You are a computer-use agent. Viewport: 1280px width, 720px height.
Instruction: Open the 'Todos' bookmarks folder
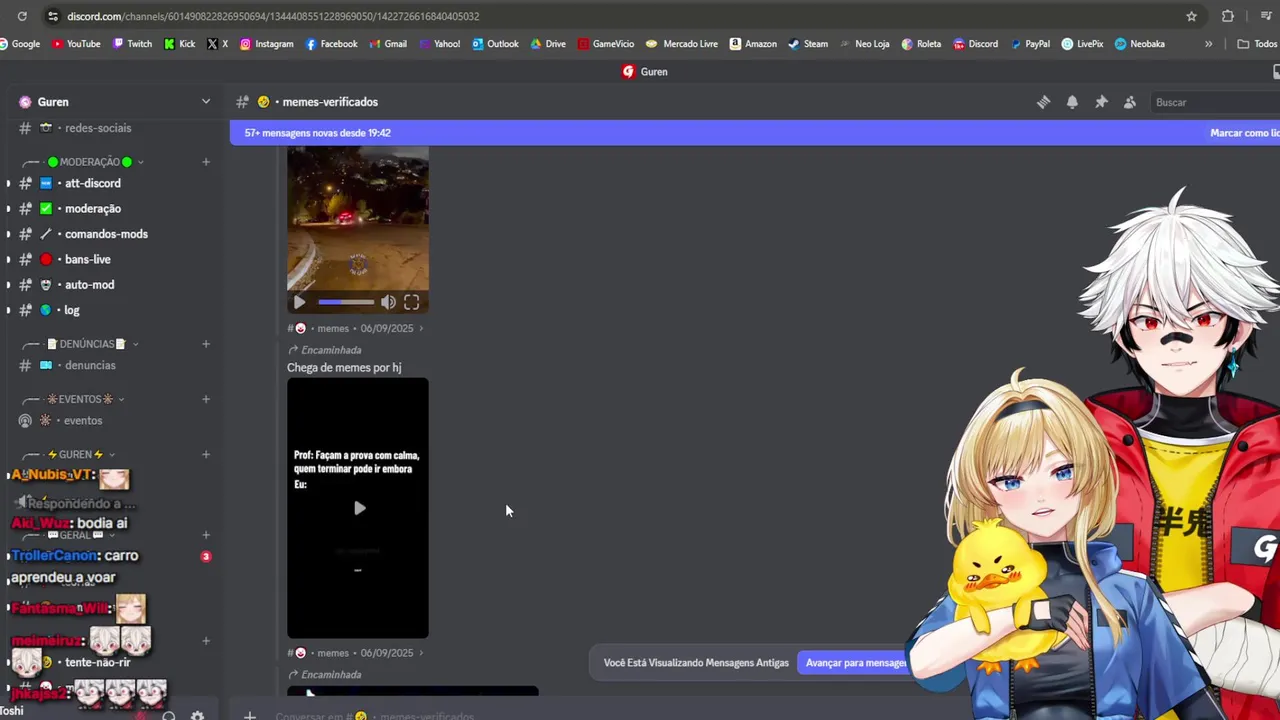coord(1258,44)
